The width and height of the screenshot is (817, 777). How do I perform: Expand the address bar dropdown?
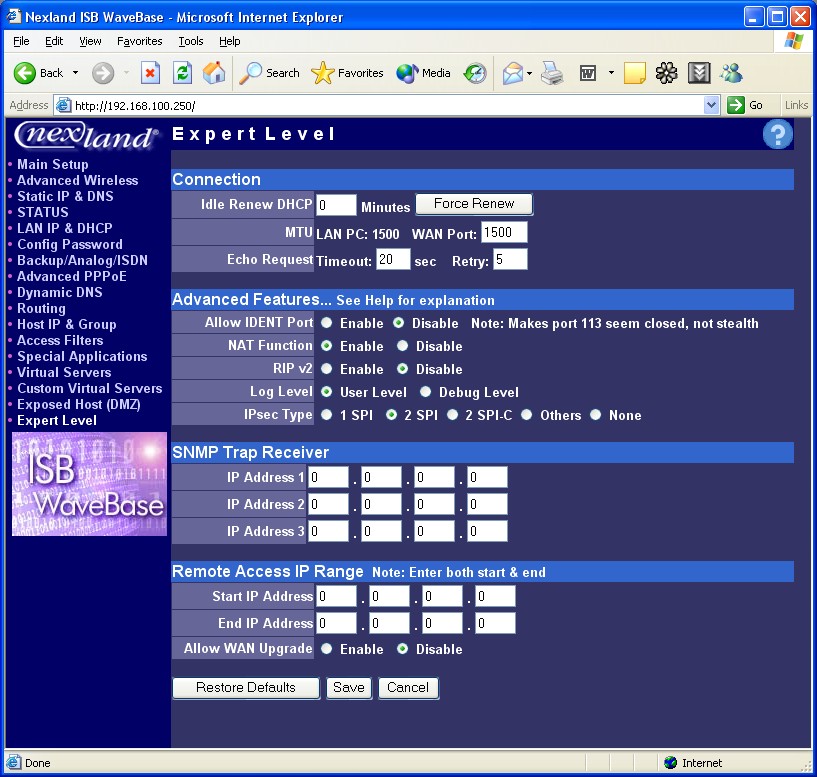711,105
